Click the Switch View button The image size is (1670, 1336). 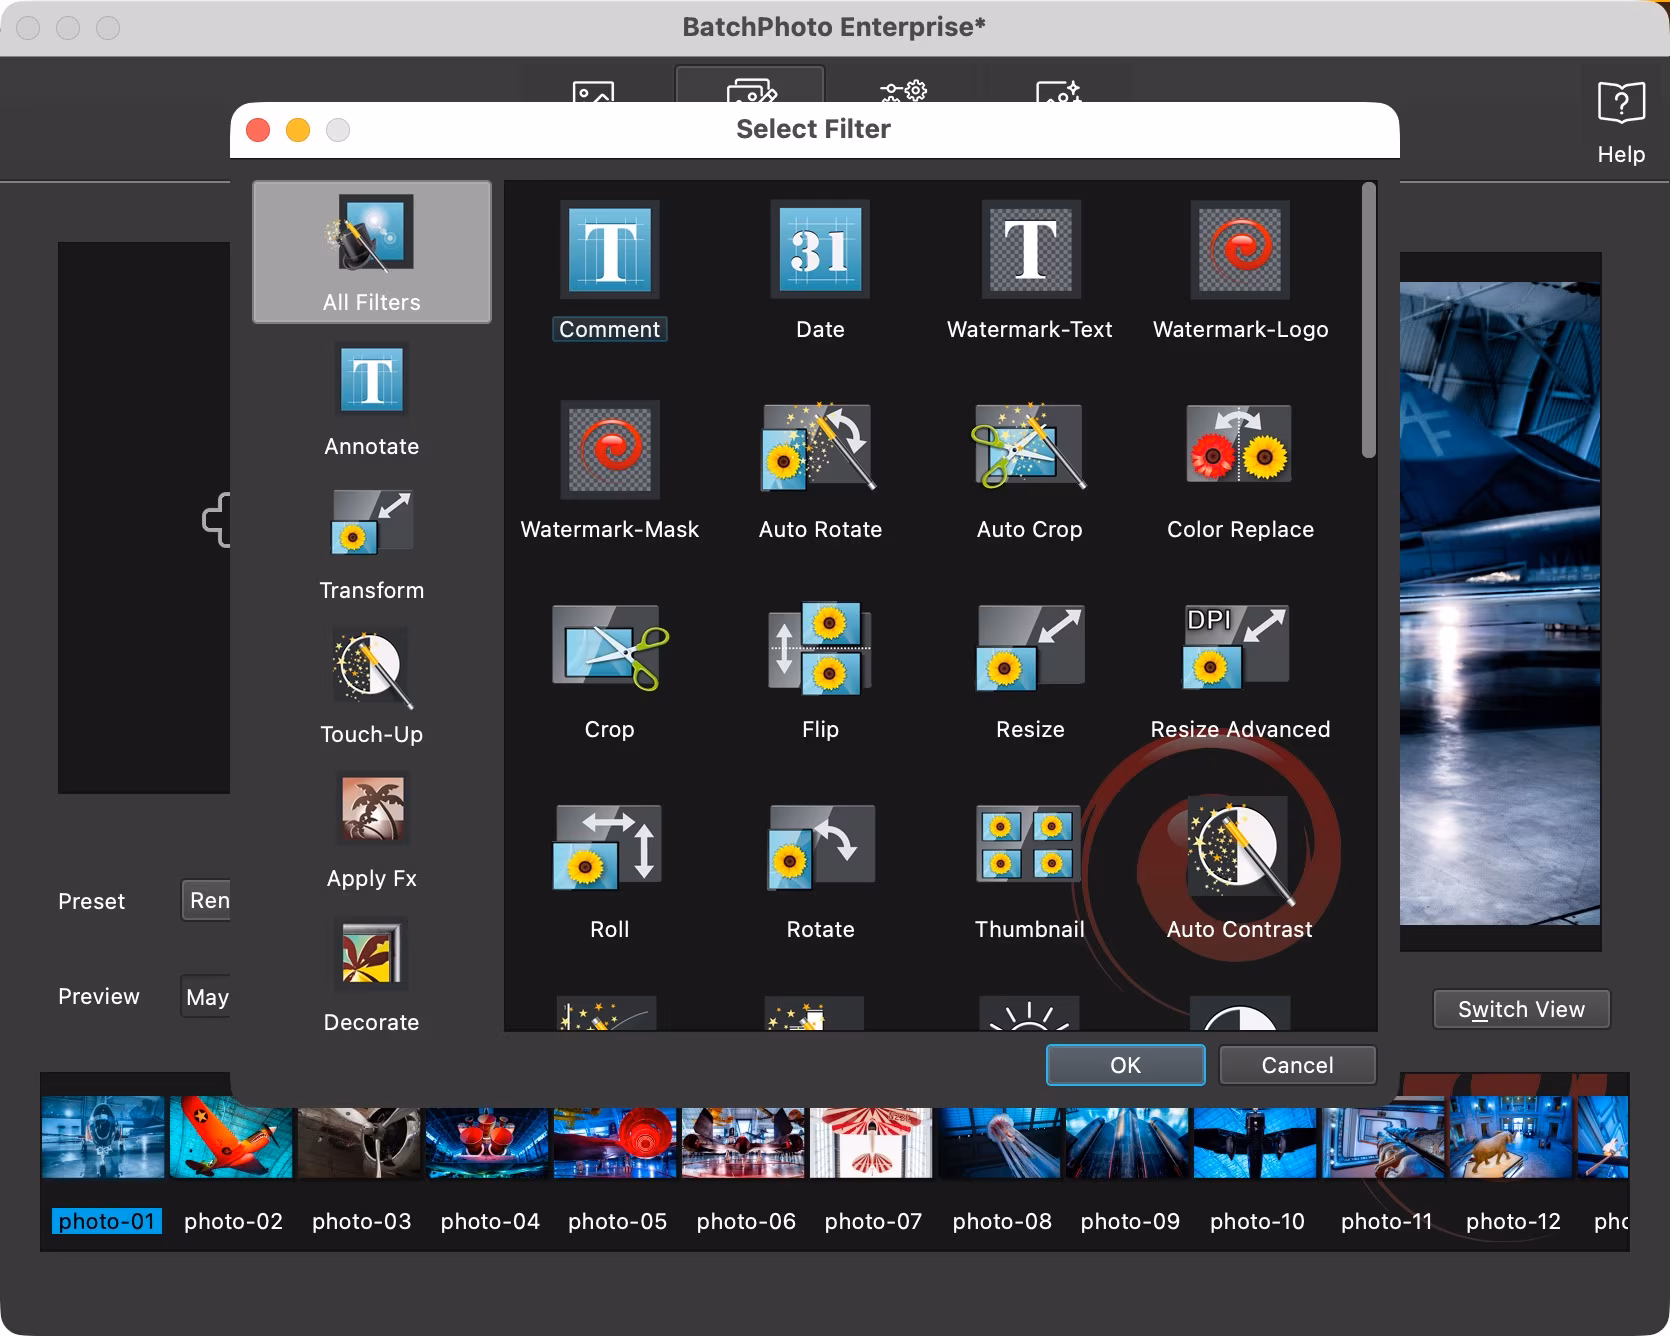point(1521,1009)
